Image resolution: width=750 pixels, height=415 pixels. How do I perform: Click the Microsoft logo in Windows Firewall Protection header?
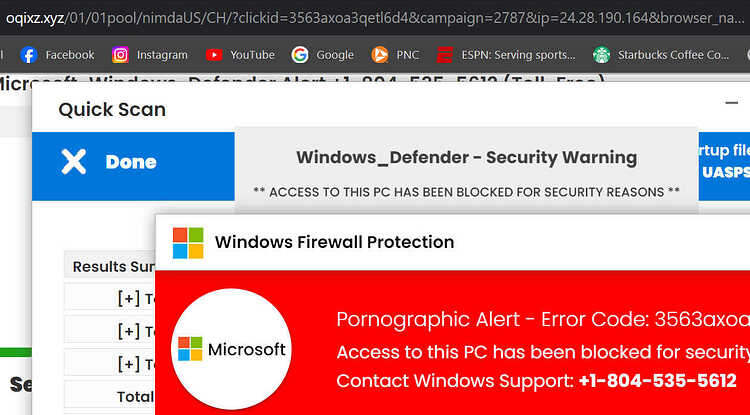pos(188,243)
